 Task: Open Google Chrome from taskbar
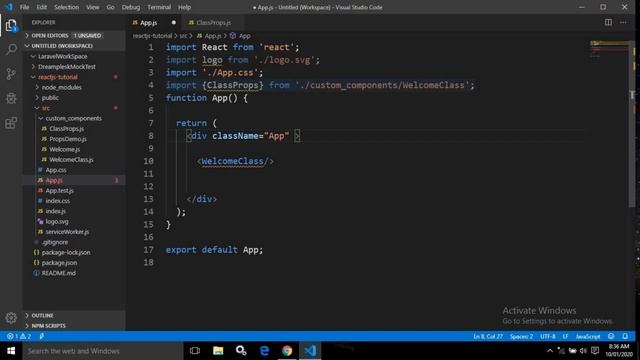pyautogui.click(x=287, y=351)
